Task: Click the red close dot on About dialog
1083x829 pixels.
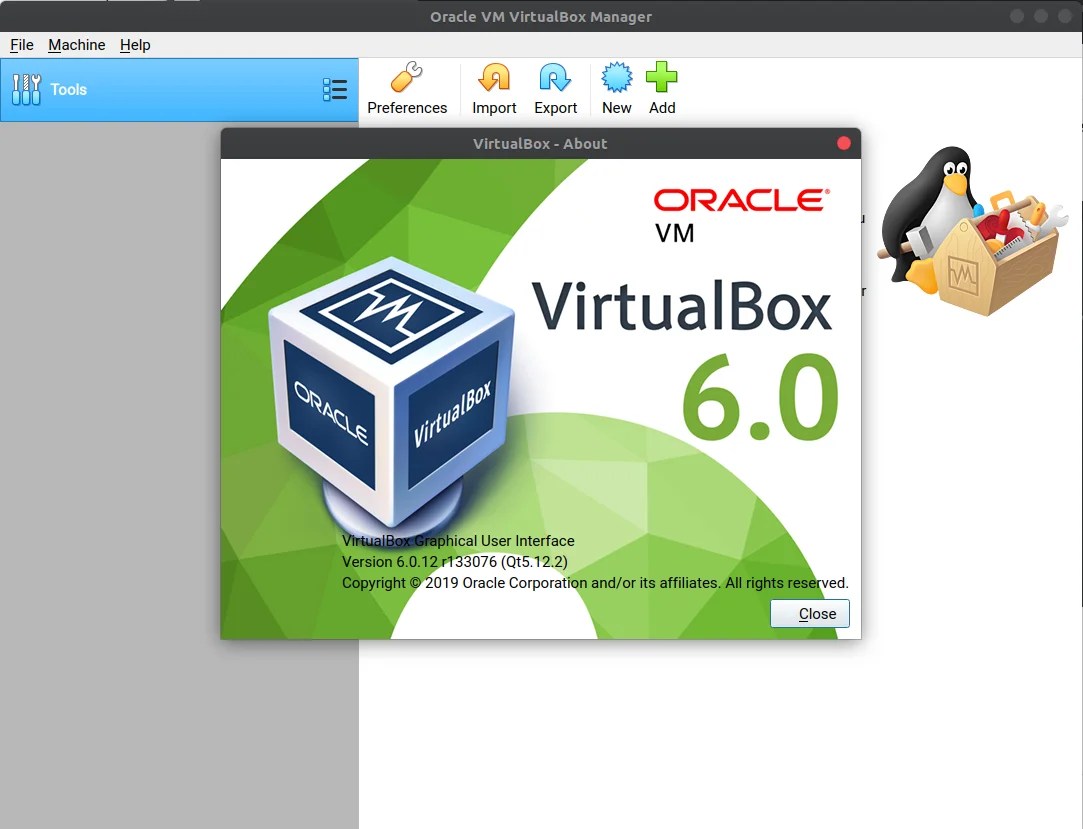Action: [x=843, y=143]
